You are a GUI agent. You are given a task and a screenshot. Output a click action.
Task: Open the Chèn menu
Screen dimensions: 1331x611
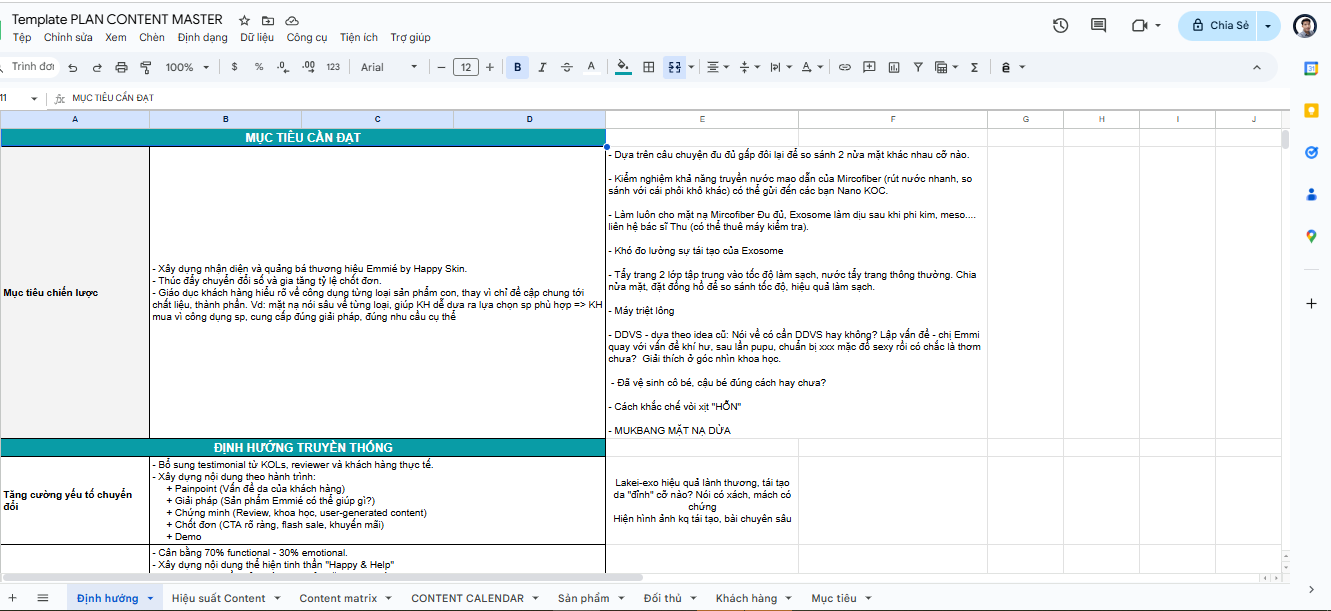pyautogui.click(x=152, y=37)
